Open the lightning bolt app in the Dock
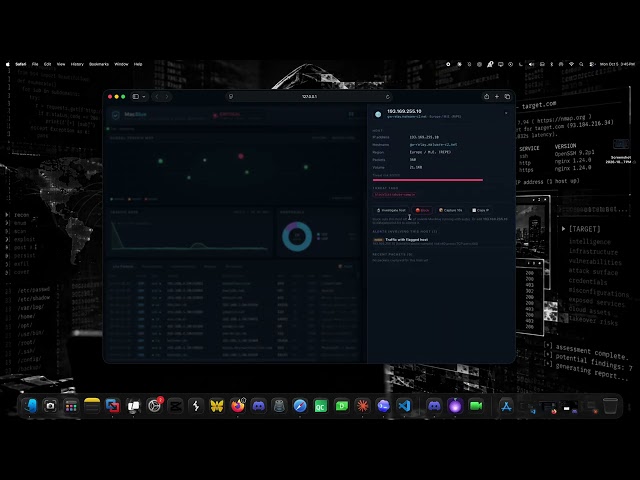 (x=196, y=406)
